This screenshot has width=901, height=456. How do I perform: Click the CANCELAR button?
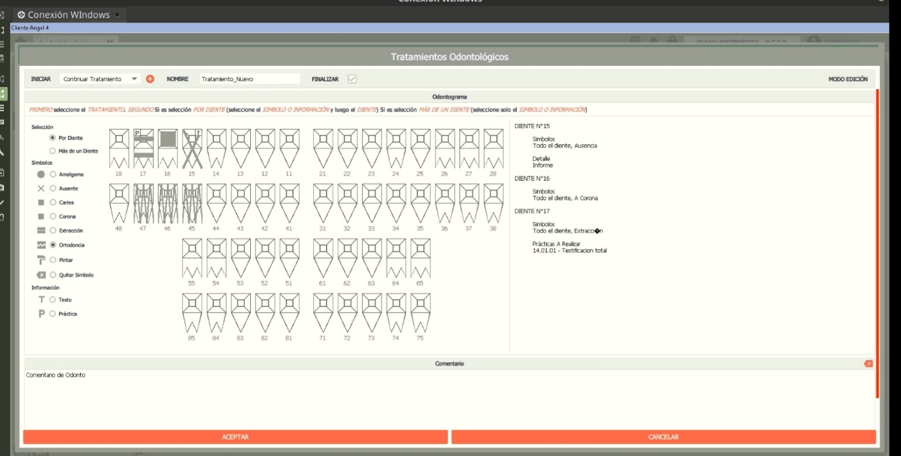pyautogui.click(x=664, y=437)
